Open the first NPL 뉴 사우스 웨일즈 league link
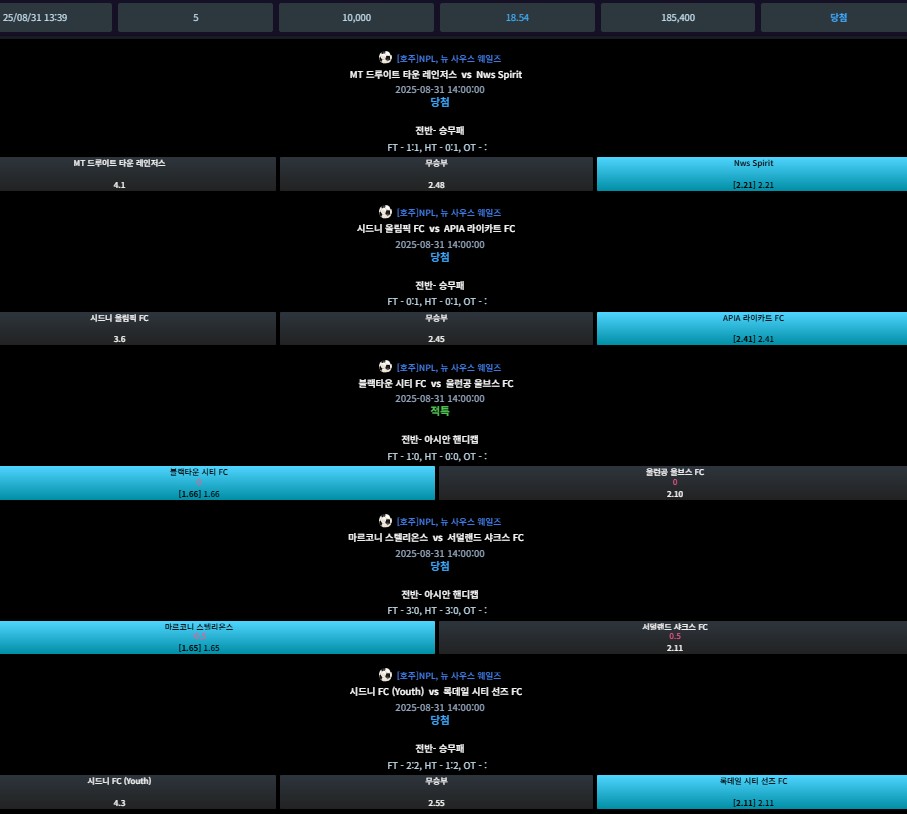This screenshot has width=907, height=814. click(449, 58)
